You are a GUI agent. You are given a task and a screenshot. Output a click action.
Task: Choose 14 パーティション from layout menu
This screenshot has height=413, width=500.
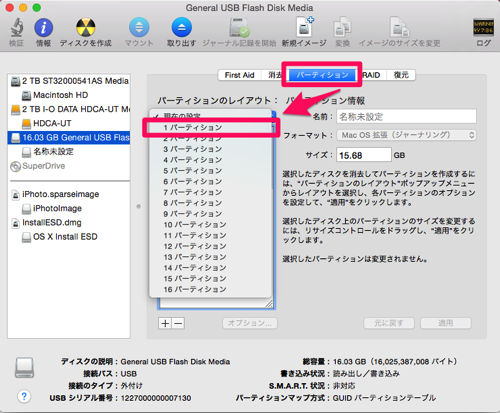(211, 268)
